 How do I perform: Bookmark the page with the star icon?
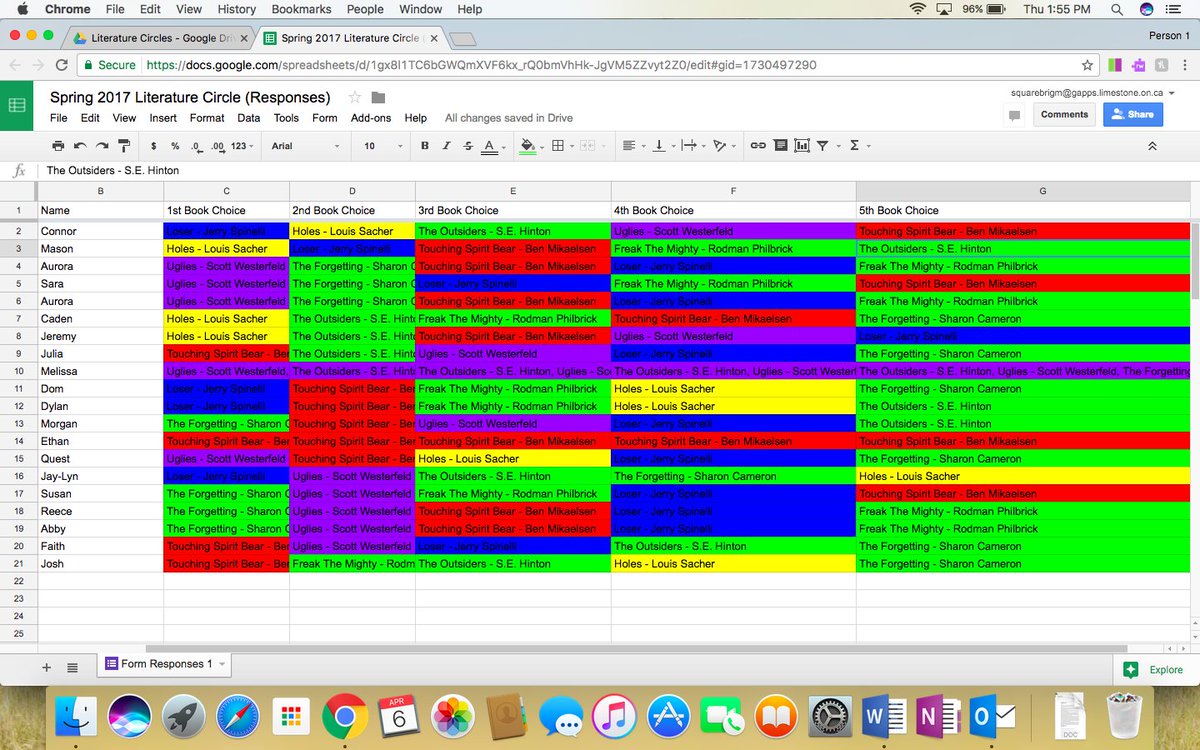(x=1087, y=65)
